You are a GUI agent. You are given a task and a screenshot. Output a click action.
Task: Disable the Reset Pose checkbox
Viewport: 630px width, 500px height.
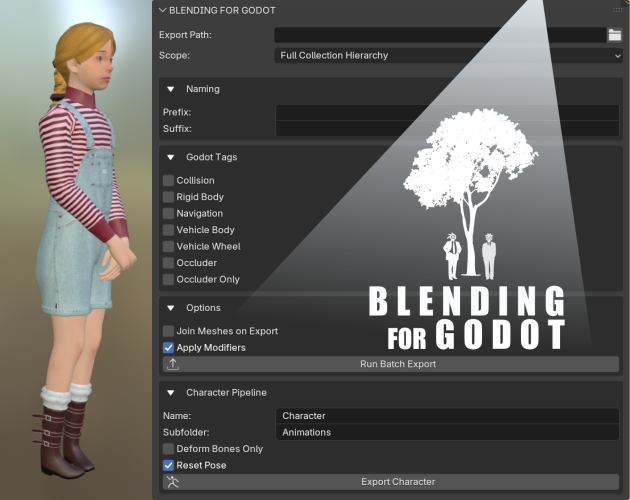[168, 465]
